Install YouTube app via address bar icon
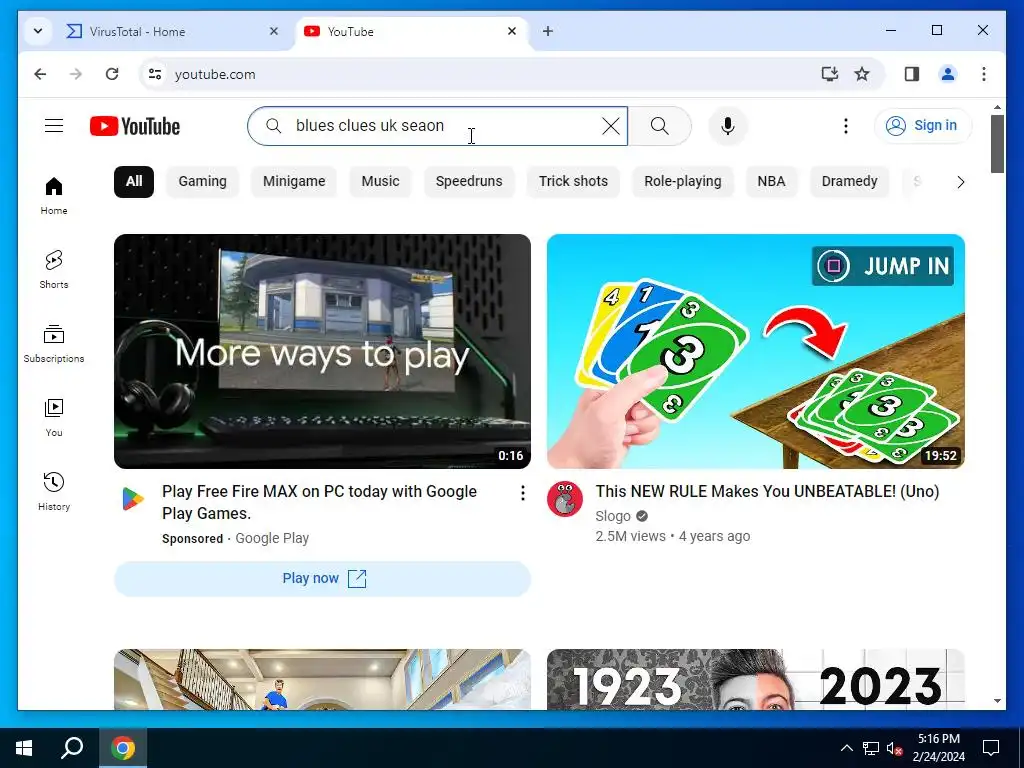The image size is (1024, 768). (829, 74)
